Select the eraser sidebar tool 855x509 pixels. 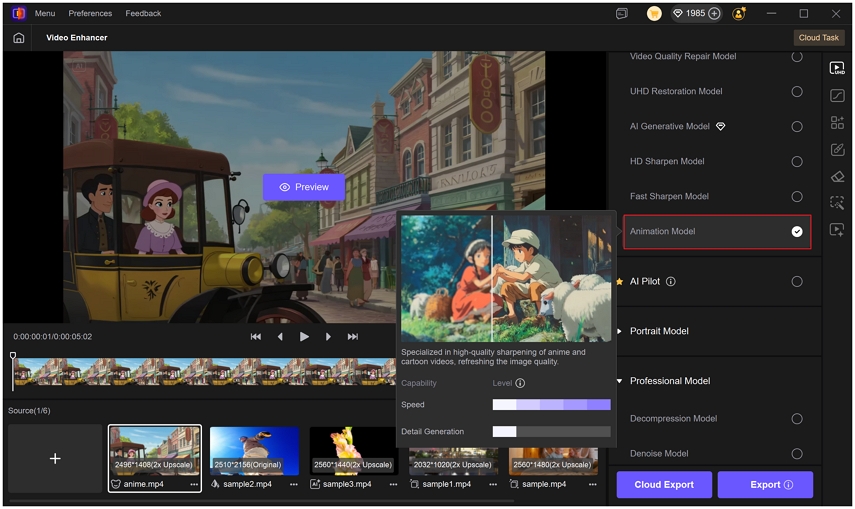(x=837, y=176)
